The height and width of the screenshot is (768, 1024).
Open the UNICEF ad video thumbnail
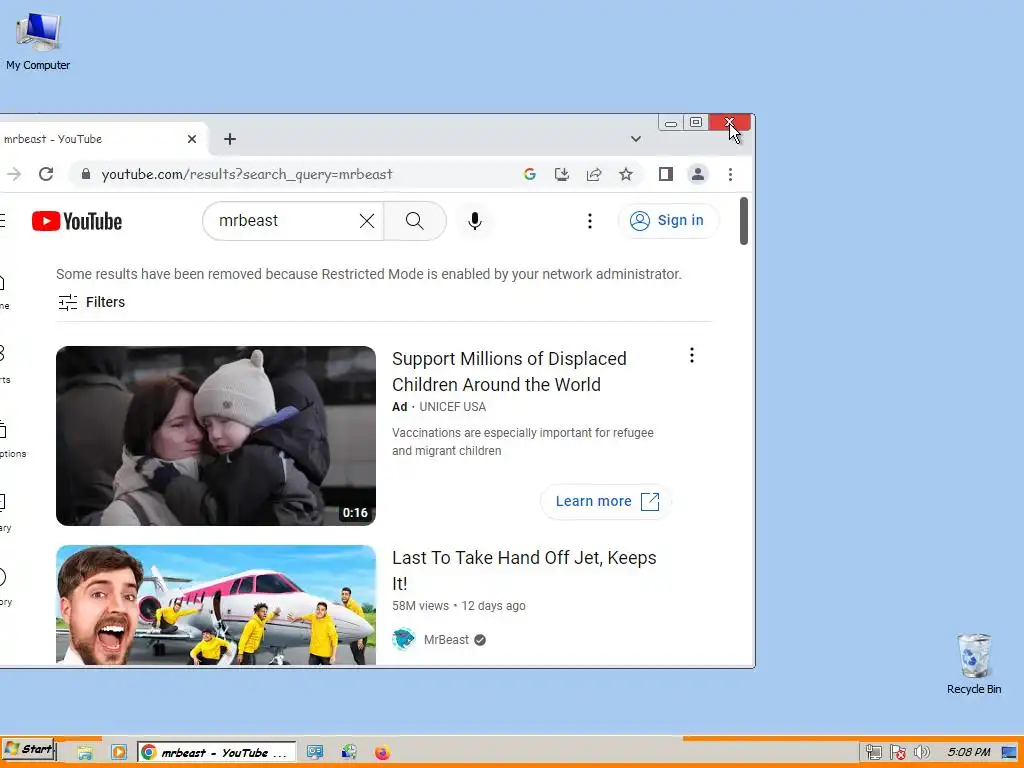coord(216,436)
